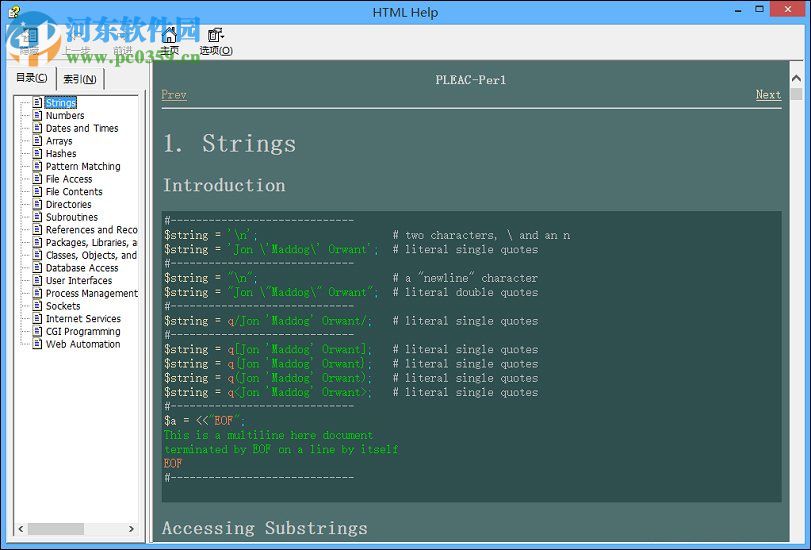Click 'terminated by EOF on a line by itself'
811x550 pixels.
click(281, 449)
